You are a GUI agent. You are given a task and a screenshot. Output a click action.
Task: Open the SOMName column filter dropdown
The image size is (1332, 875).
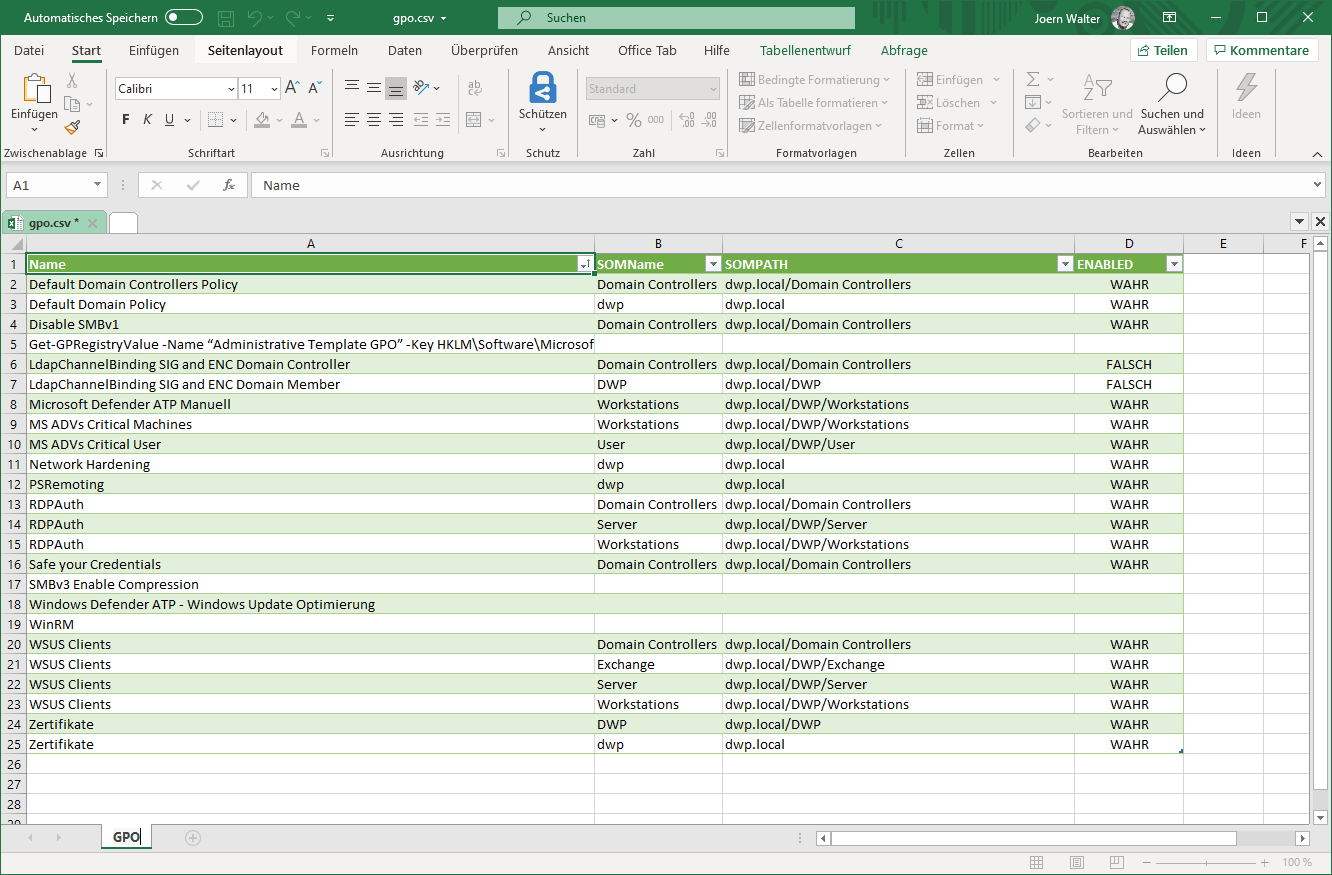click(712, 264)
